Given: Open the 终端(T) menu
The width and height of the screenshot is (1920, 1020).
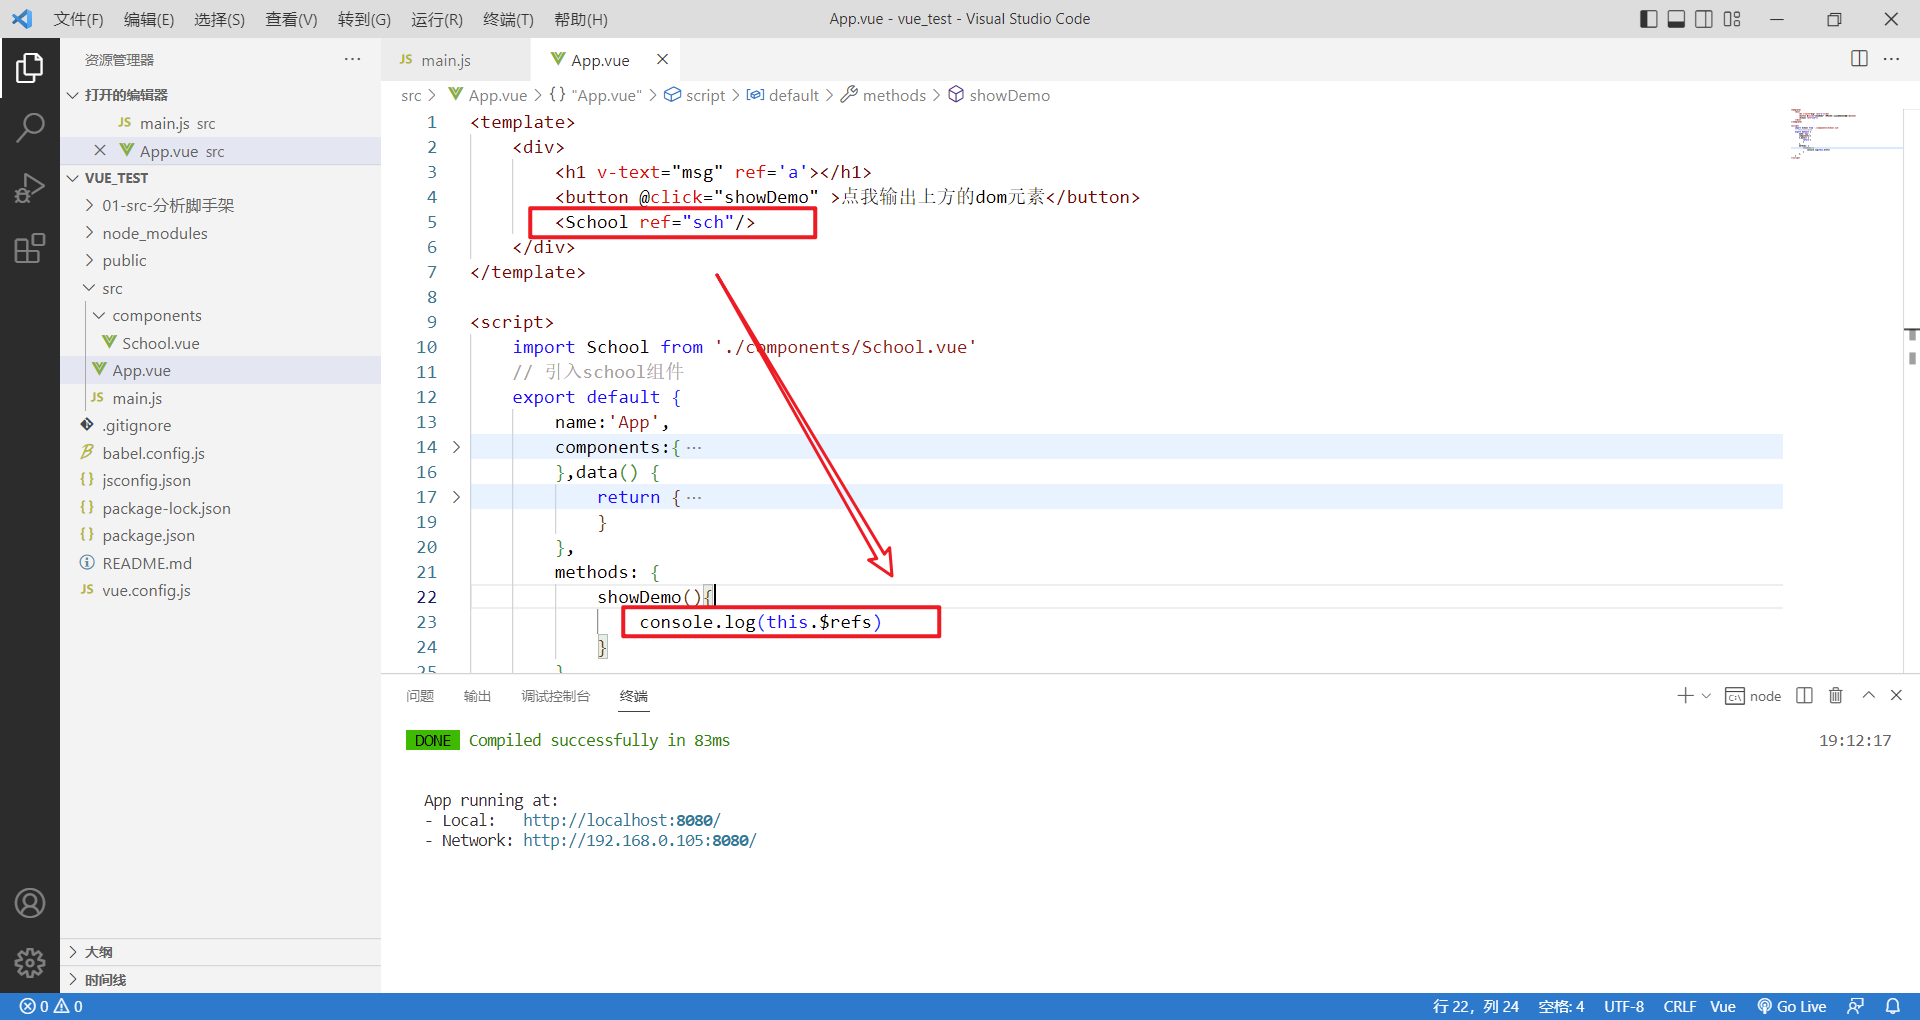Looking at the screenshot, I should [x=508, y=19].
